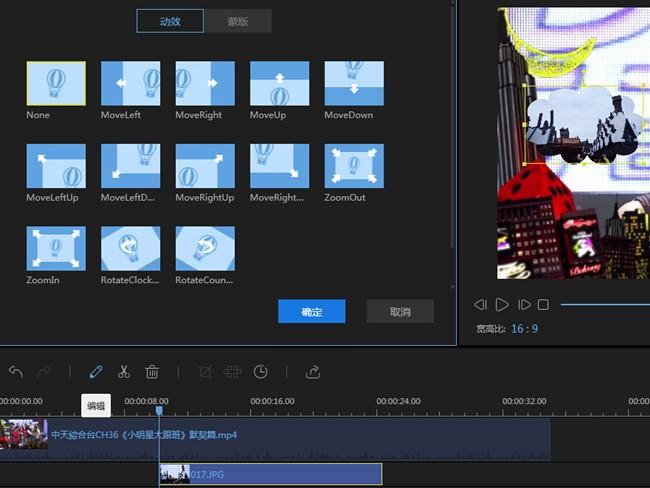The width and height of the screenshot is (650, 488).
Task: Click the cloud-shaped overlay in preview
Action: click(x=582, y=124)
